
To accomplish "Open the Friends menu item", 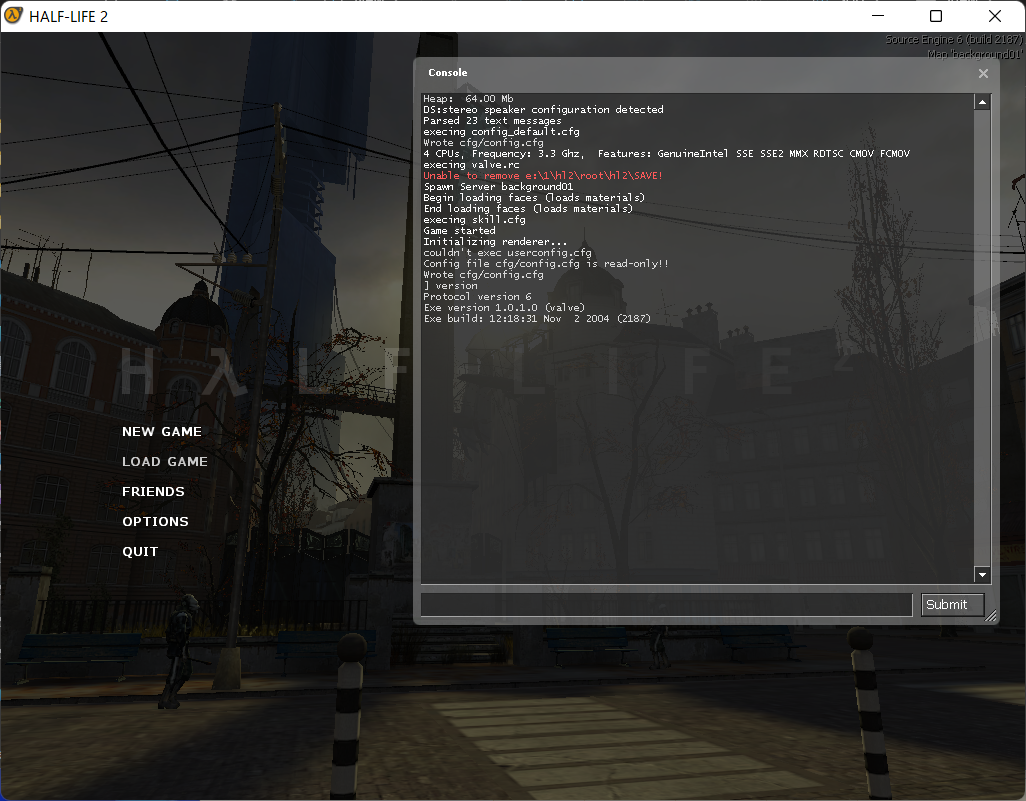I will tap(153, 492).
